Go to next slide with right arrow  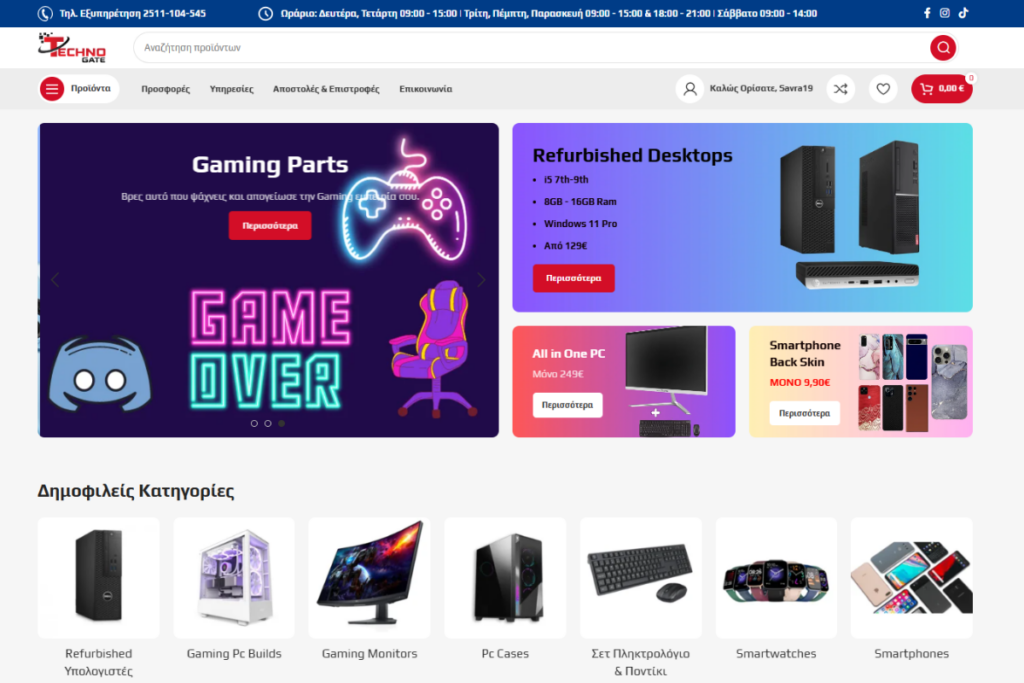(481, 280)
